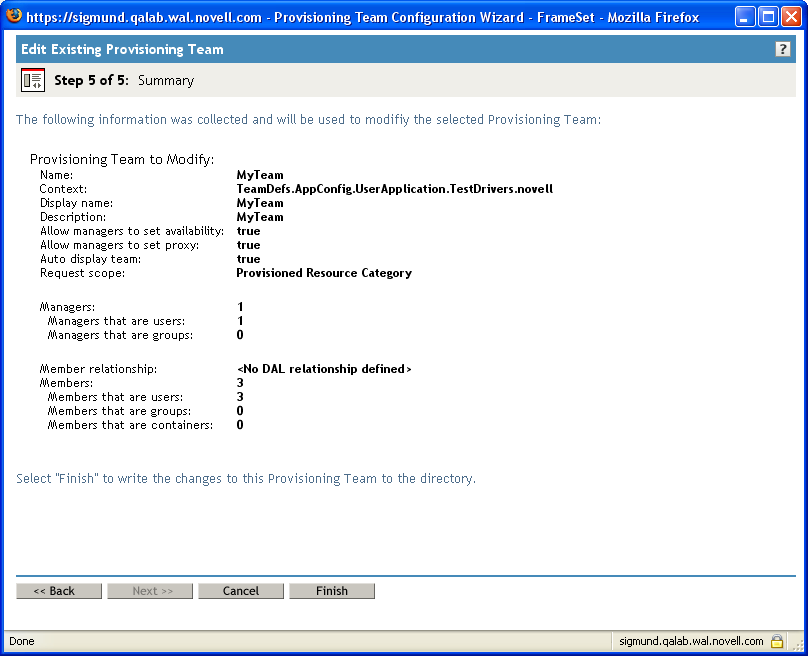This screenshot has height=656, width=808.
Task: Click 'Managers that are groups:' label
Action: click(120, 335)
